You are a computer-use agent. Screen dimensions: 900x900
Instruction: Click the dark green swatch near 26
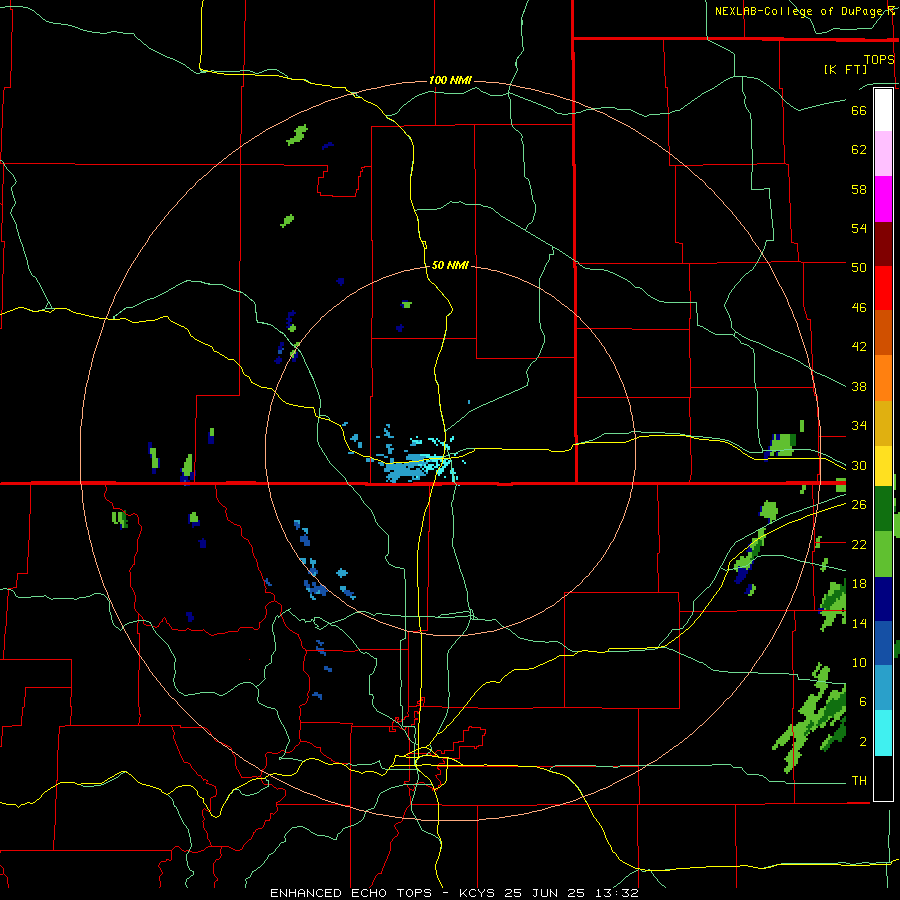tap(883, 509)
